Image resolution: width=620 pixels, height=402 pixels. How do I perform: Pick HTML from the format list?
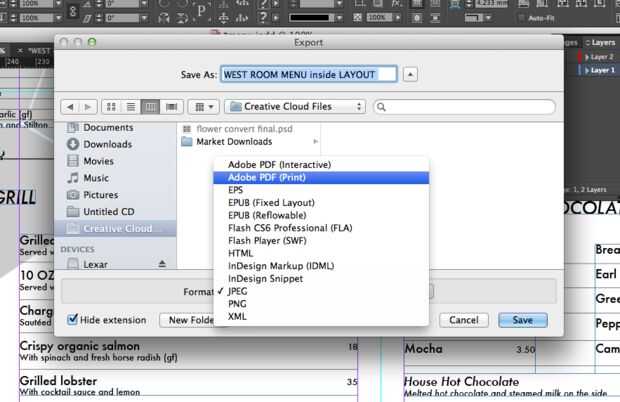(x=321, y=253)
